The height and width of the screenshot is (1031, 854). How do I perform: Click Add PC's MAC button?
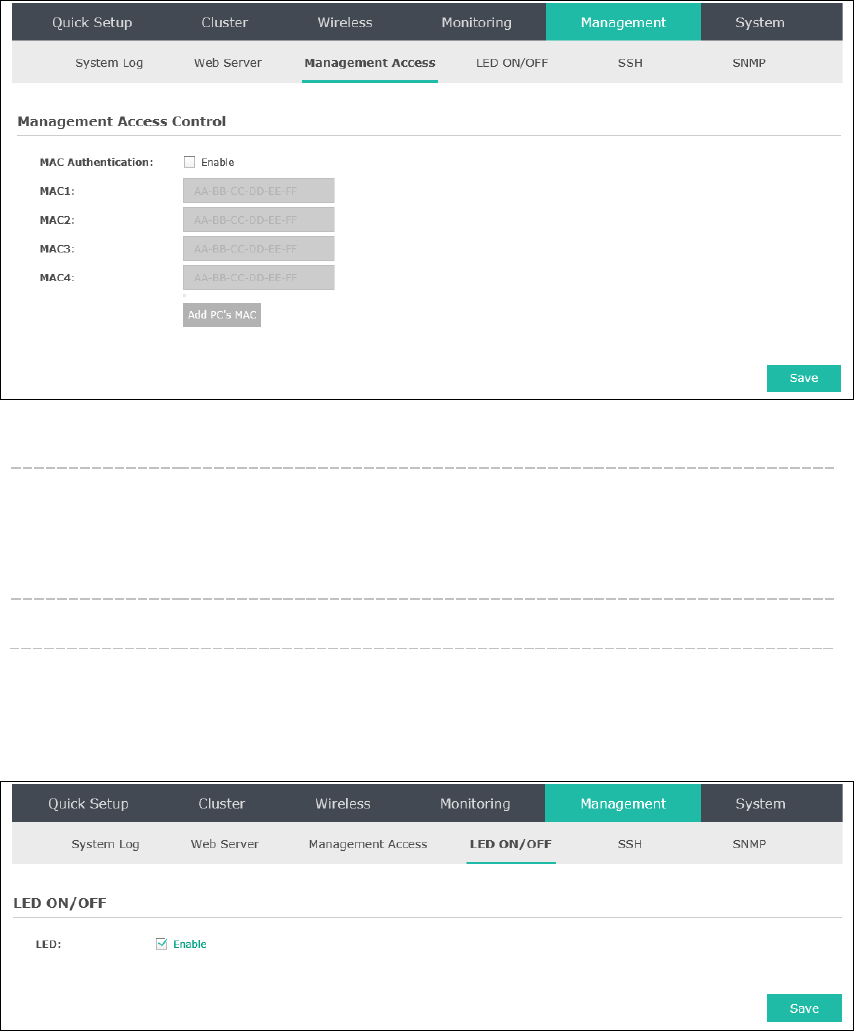(222, 315)
